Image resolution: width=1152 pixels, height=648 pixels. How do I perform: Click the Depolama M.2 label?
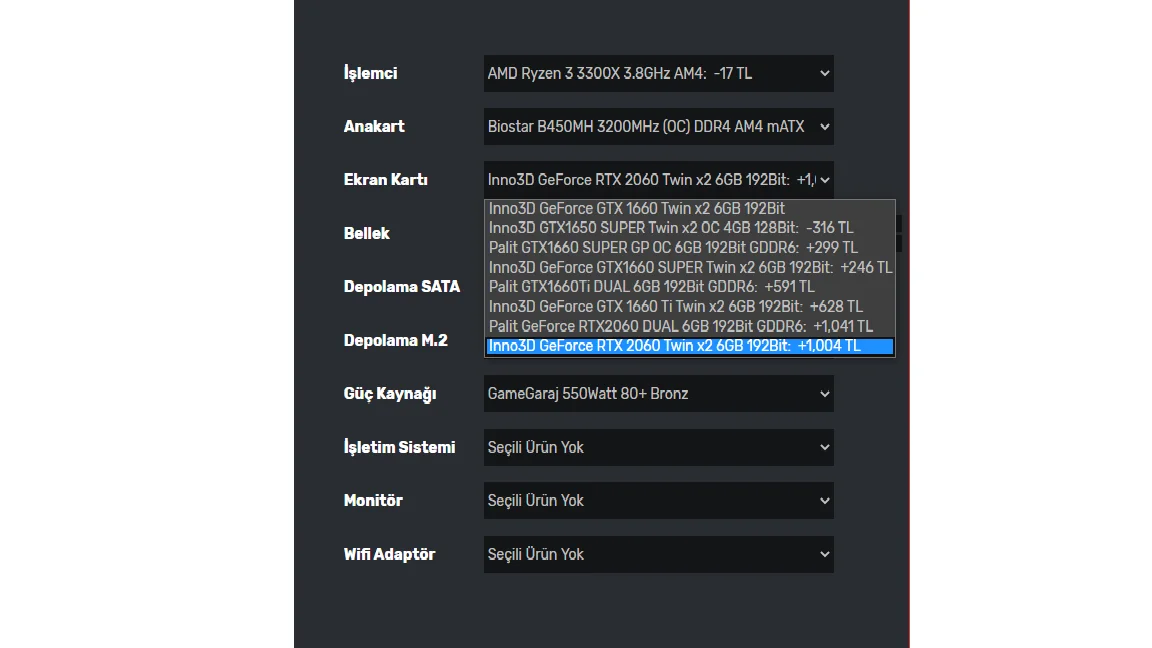395,340
